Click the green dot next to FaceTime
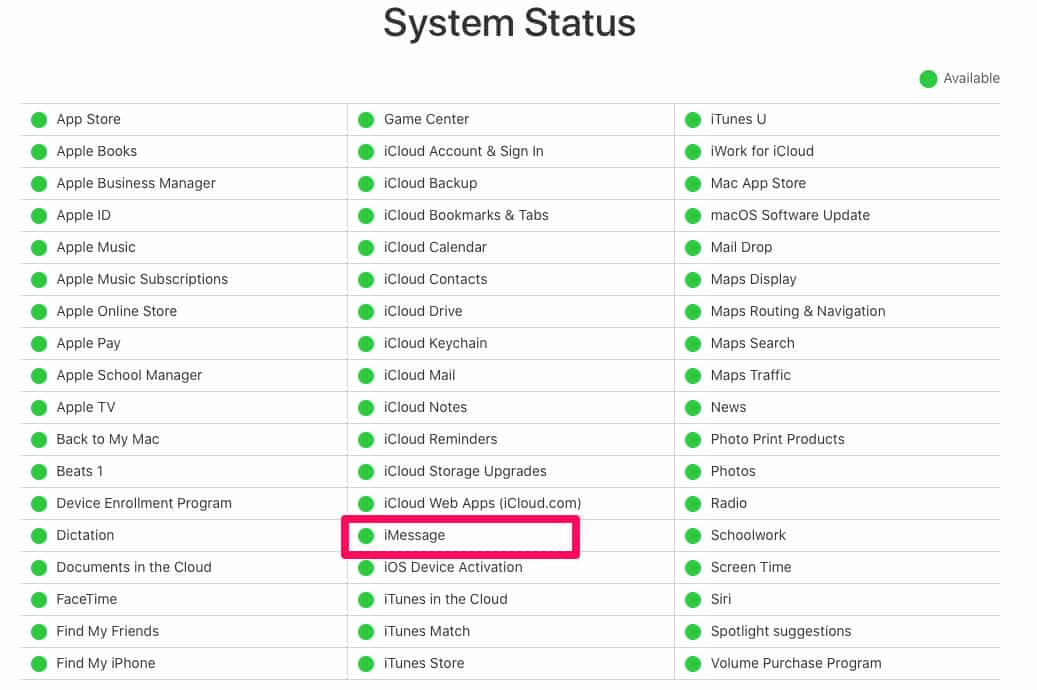 [39, 600]
